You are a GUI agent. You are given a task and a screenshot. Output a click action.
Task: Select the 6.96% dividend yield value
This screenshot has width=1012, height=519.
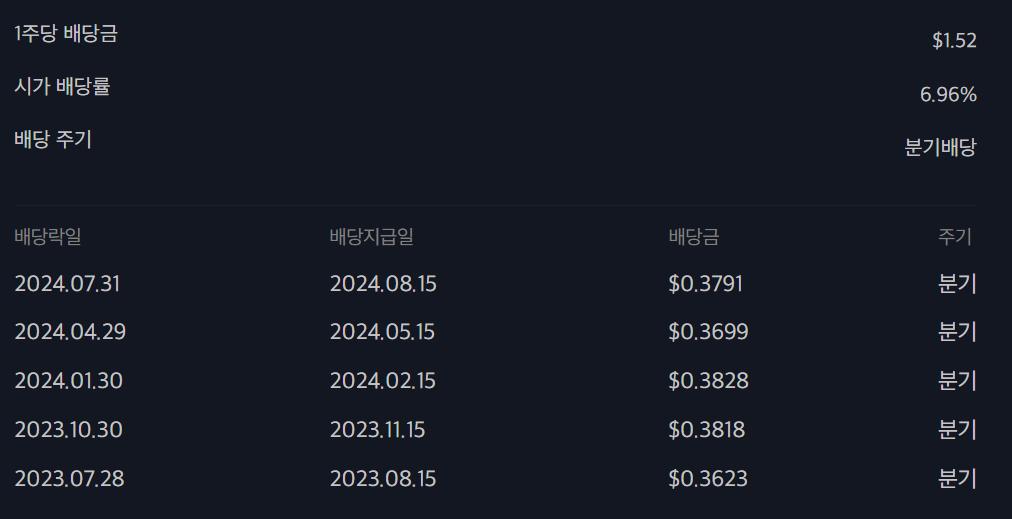pos(948,95)
